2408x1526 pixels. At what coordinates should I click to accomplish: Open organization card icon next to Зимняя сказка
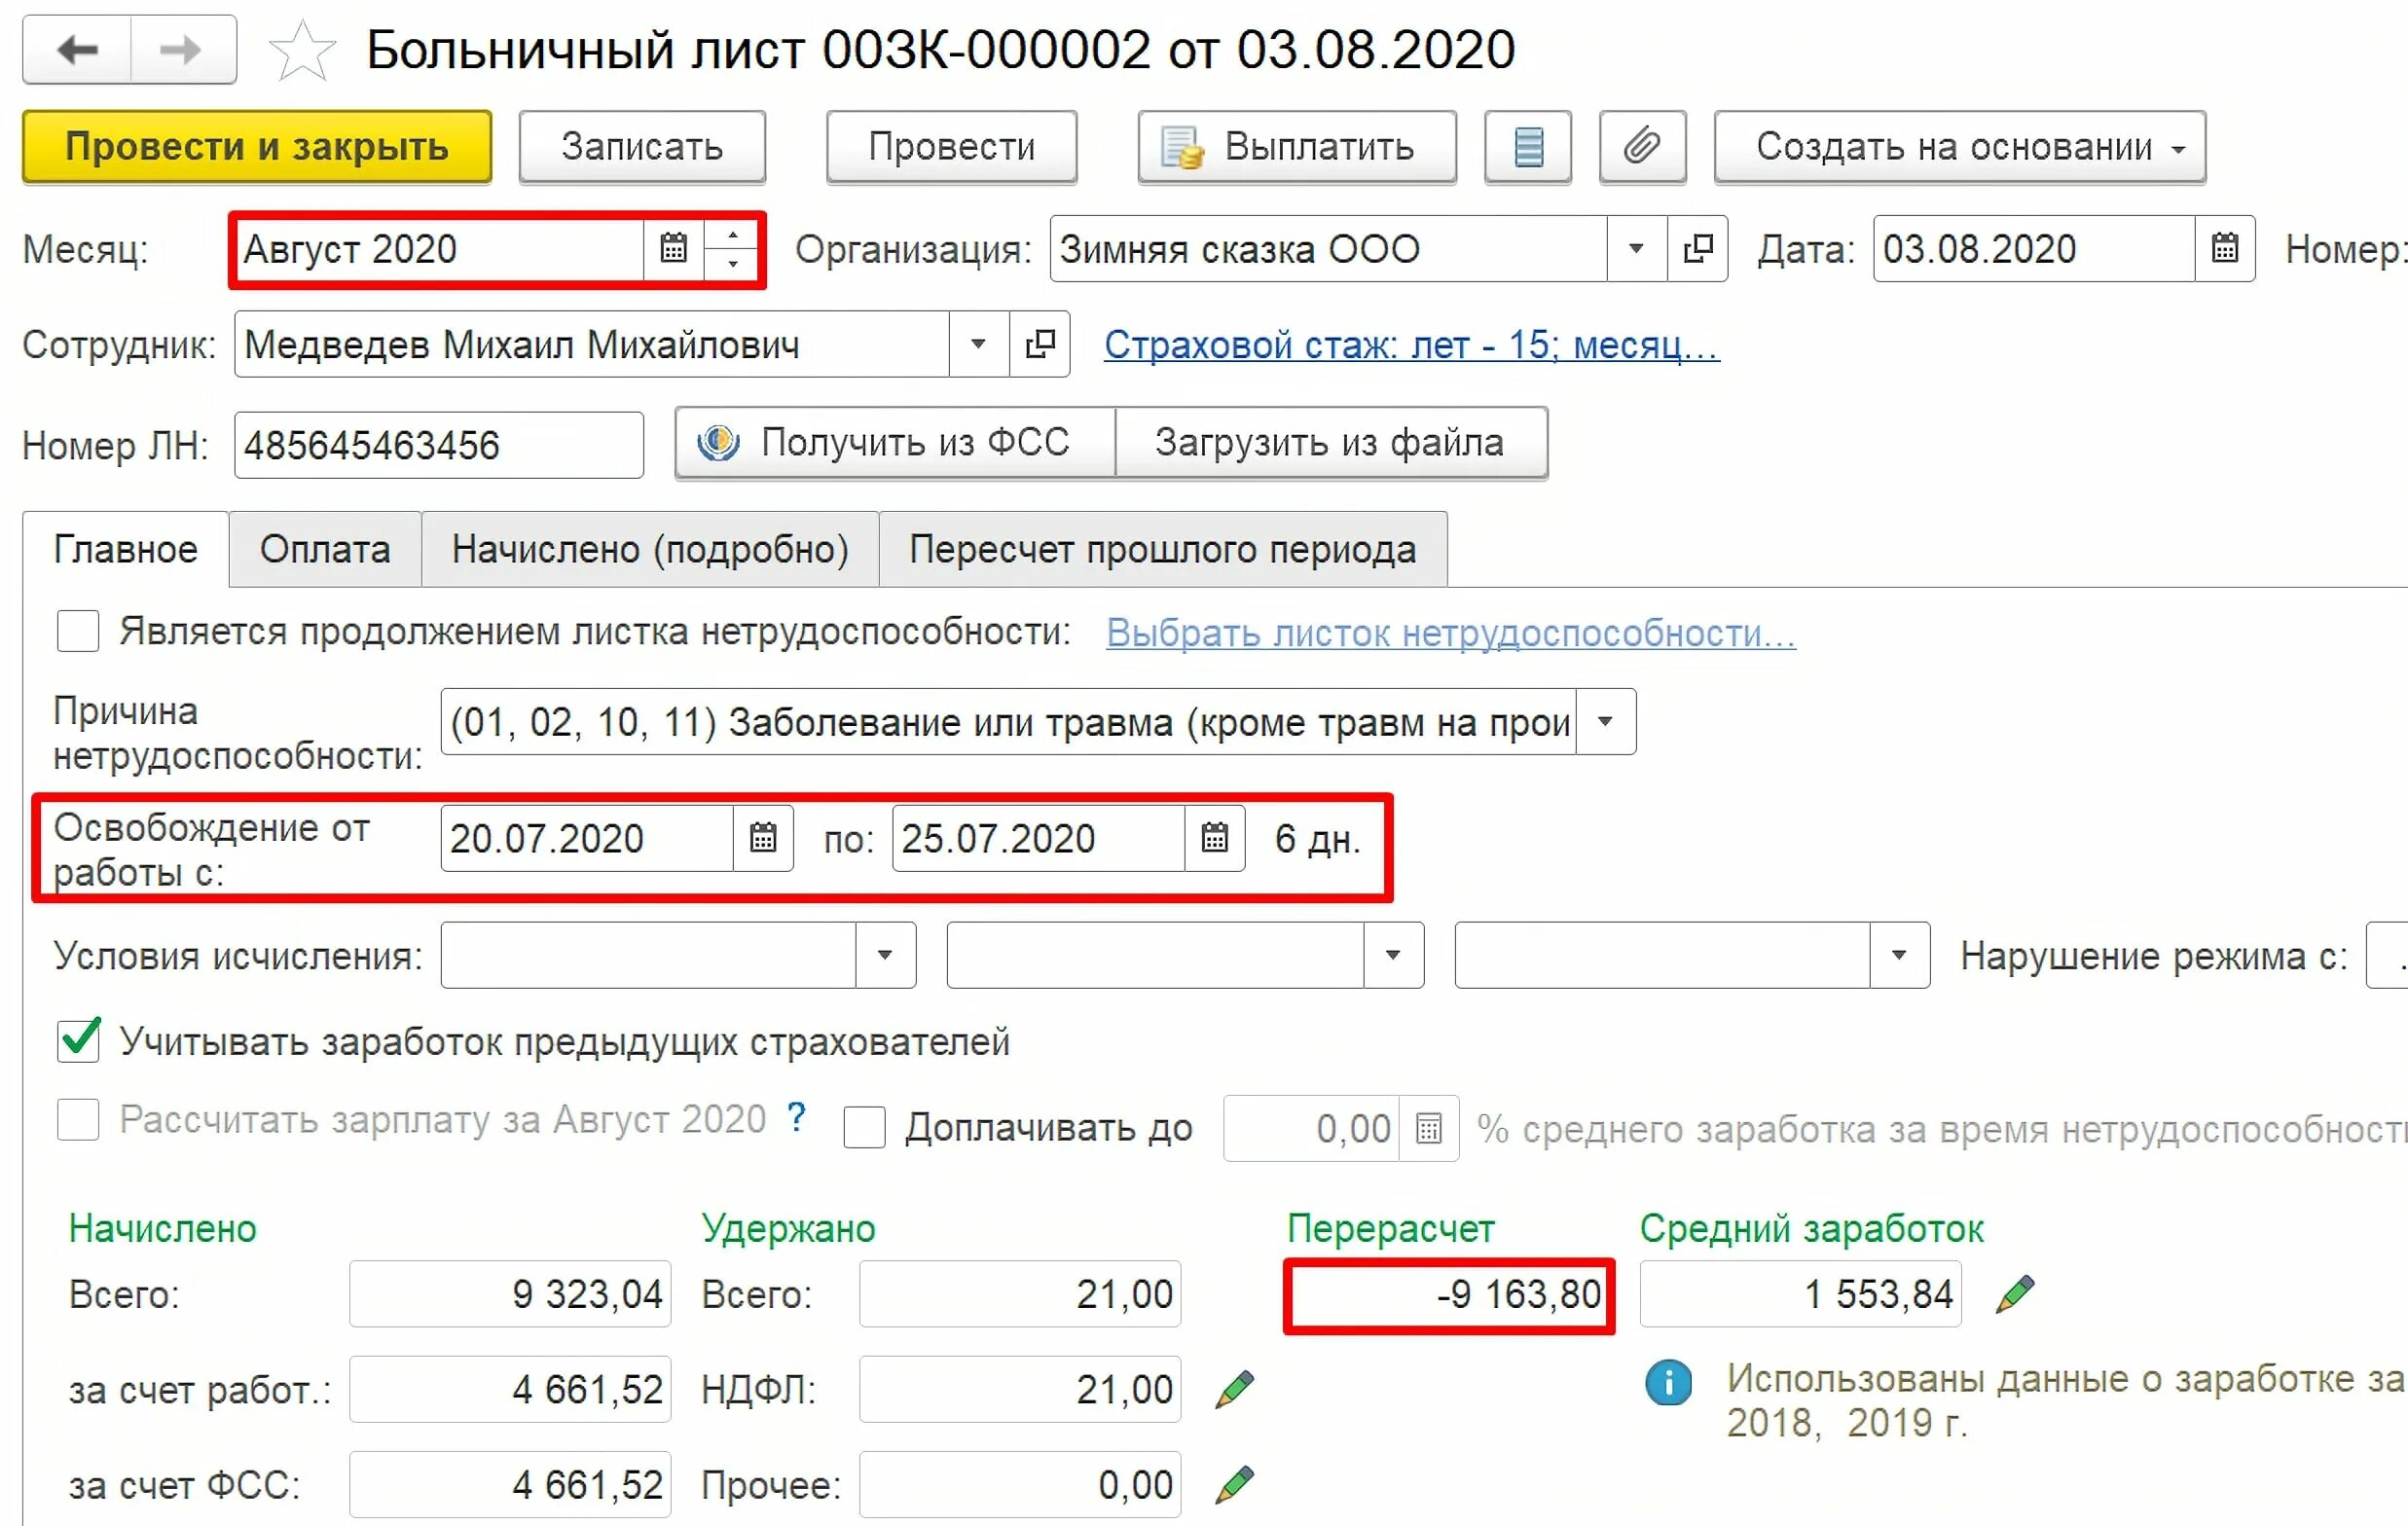[x=1697, y=248]
